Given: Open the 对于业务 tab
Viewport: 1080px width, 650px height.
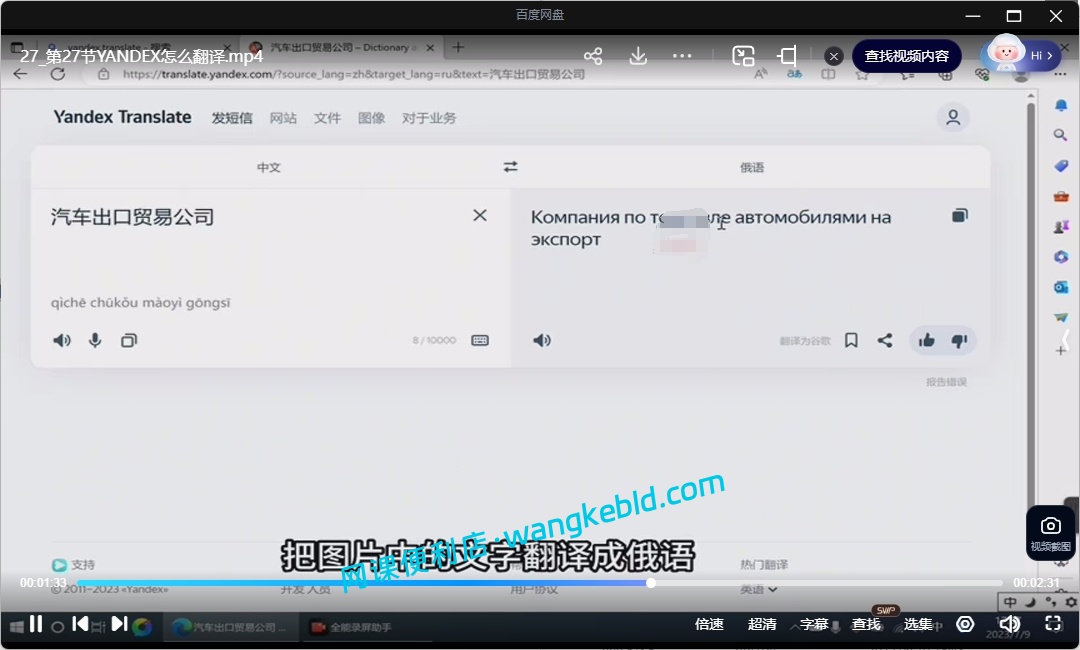Looking at the screenshot, I should (x=428, y=118).
